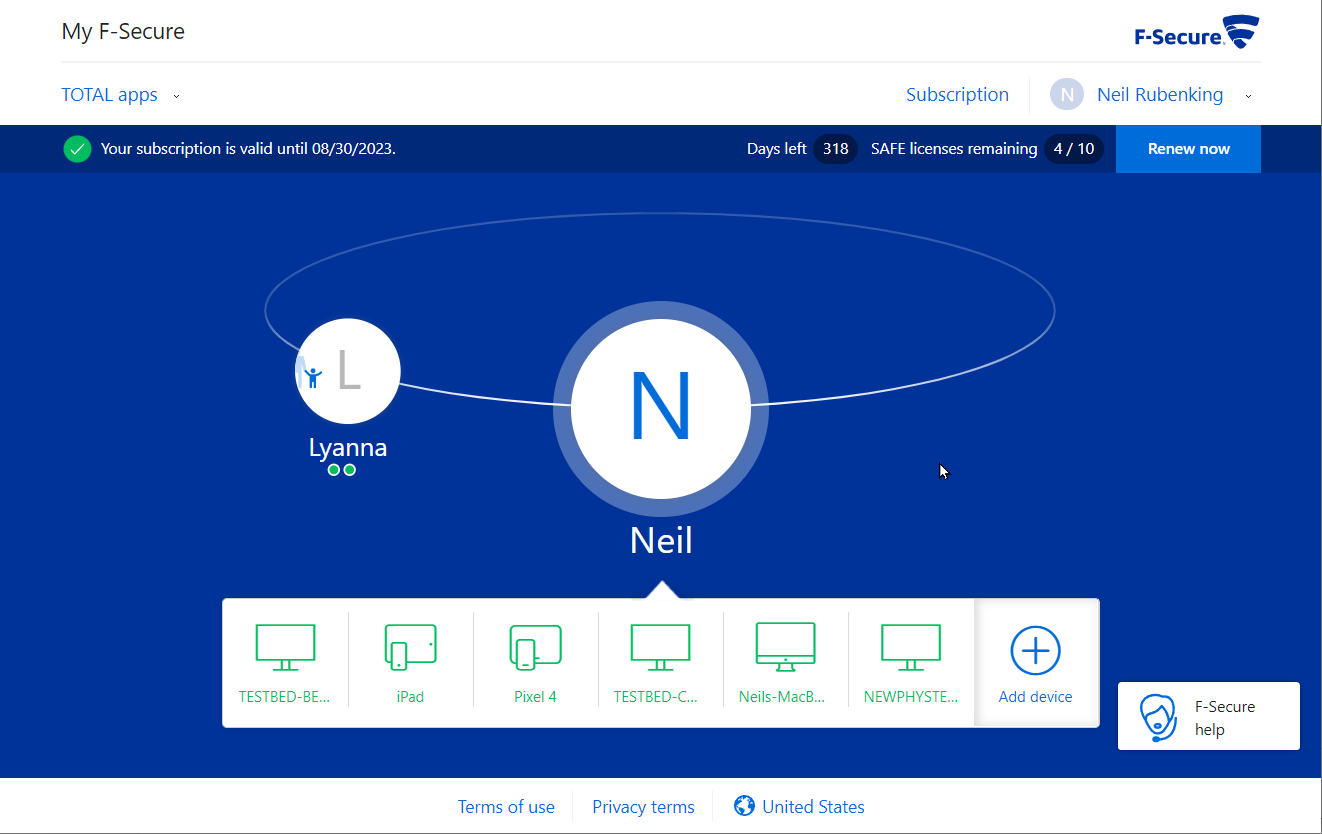The image size is (1322, 834).
Task: Change the United States region link
Action: [813, 807]
